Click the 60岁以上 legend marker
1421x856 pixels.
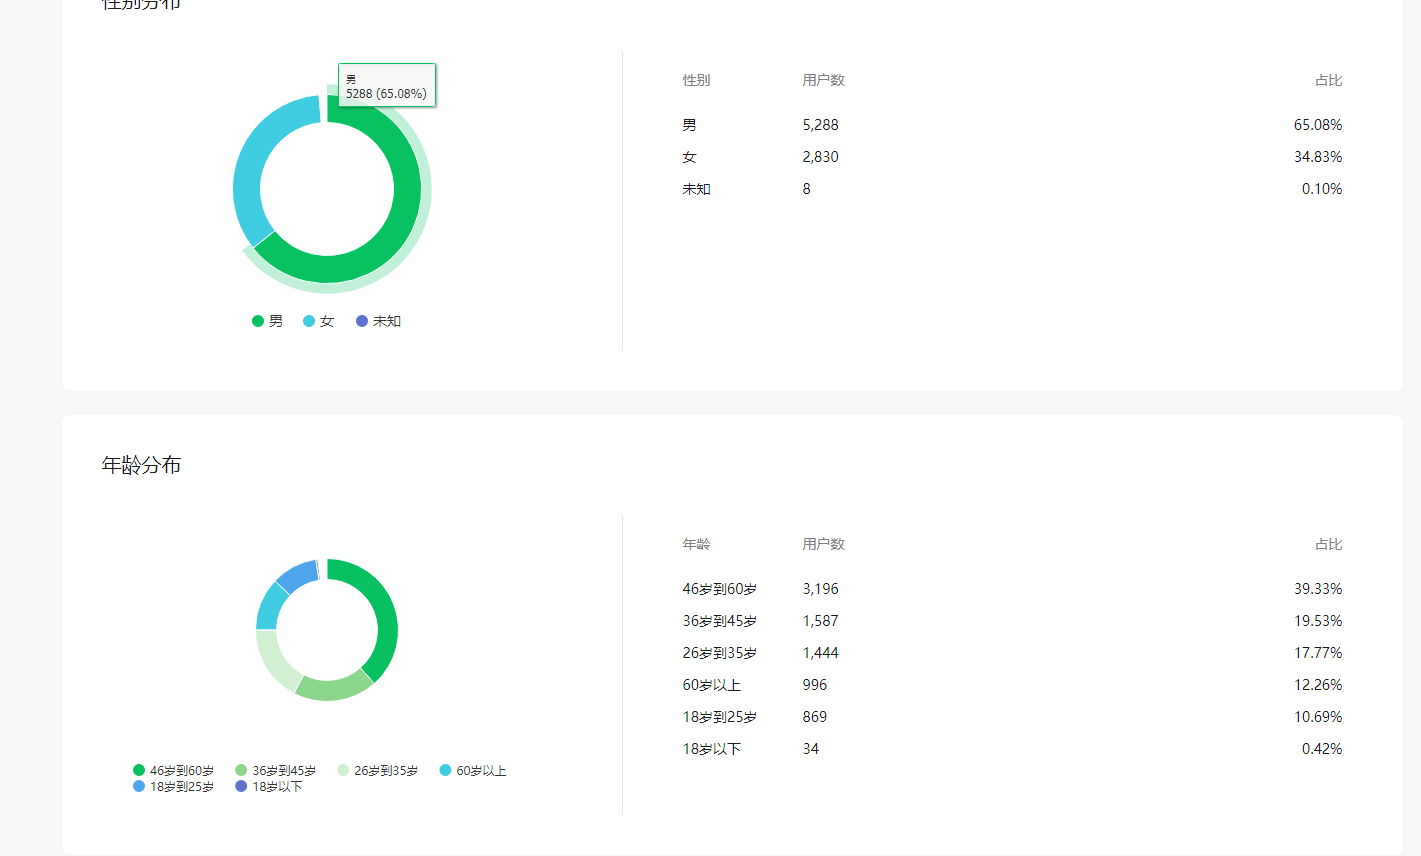(x=445, y=770)
